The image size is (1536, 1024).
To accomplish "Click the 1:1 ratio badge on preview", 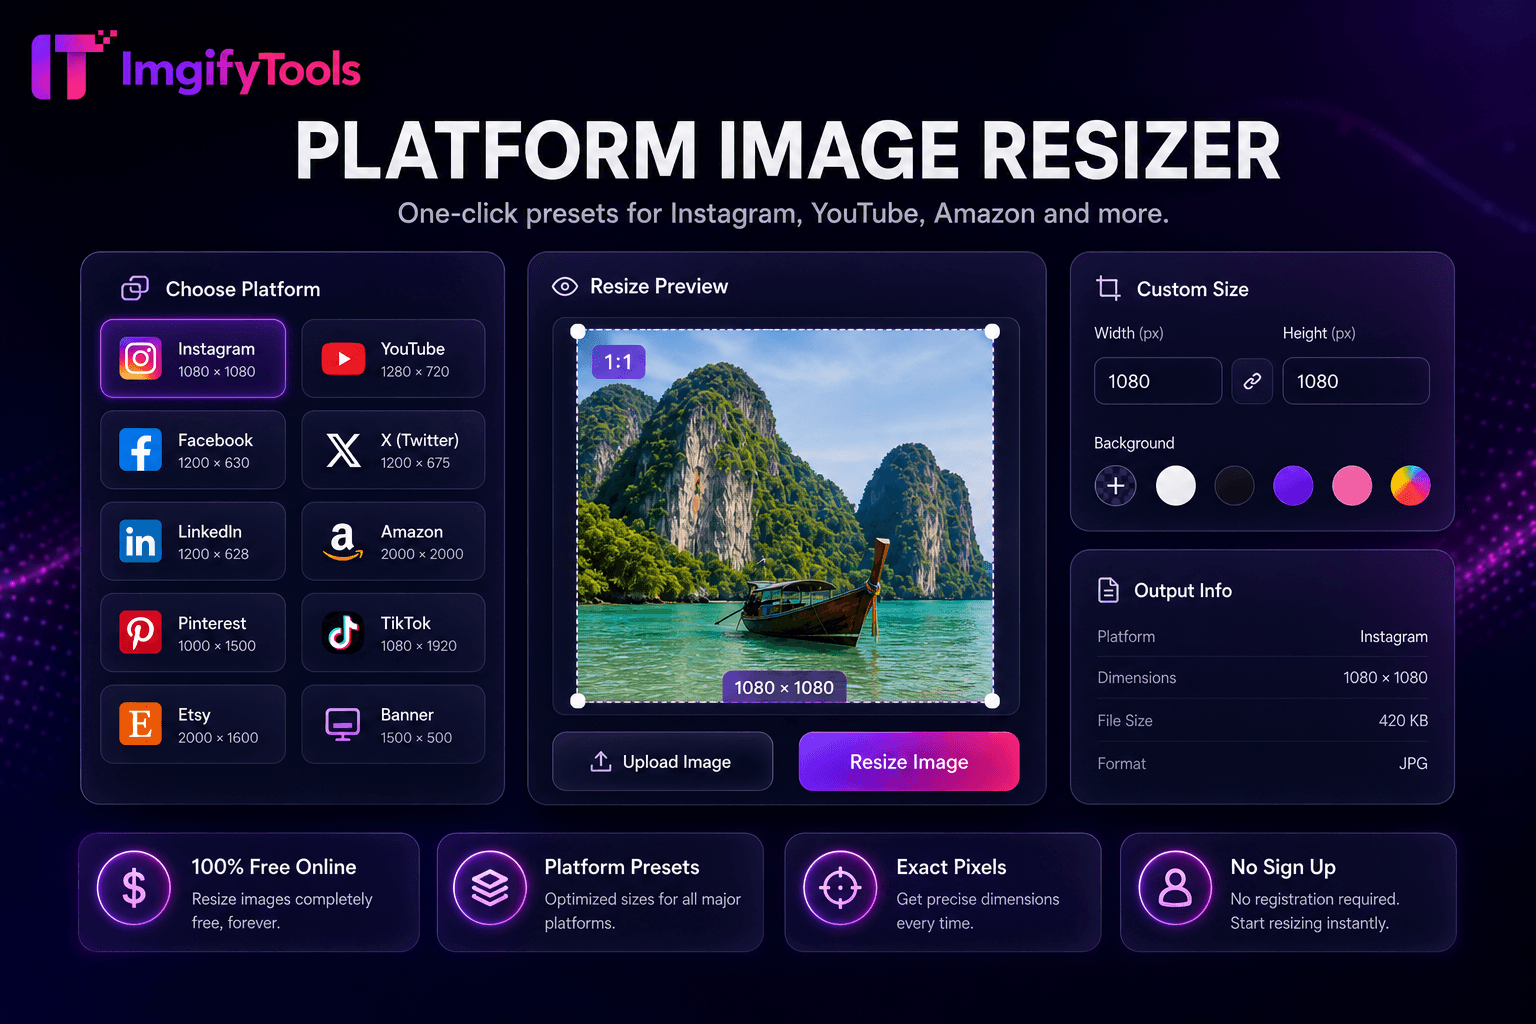I will [618, 362].
